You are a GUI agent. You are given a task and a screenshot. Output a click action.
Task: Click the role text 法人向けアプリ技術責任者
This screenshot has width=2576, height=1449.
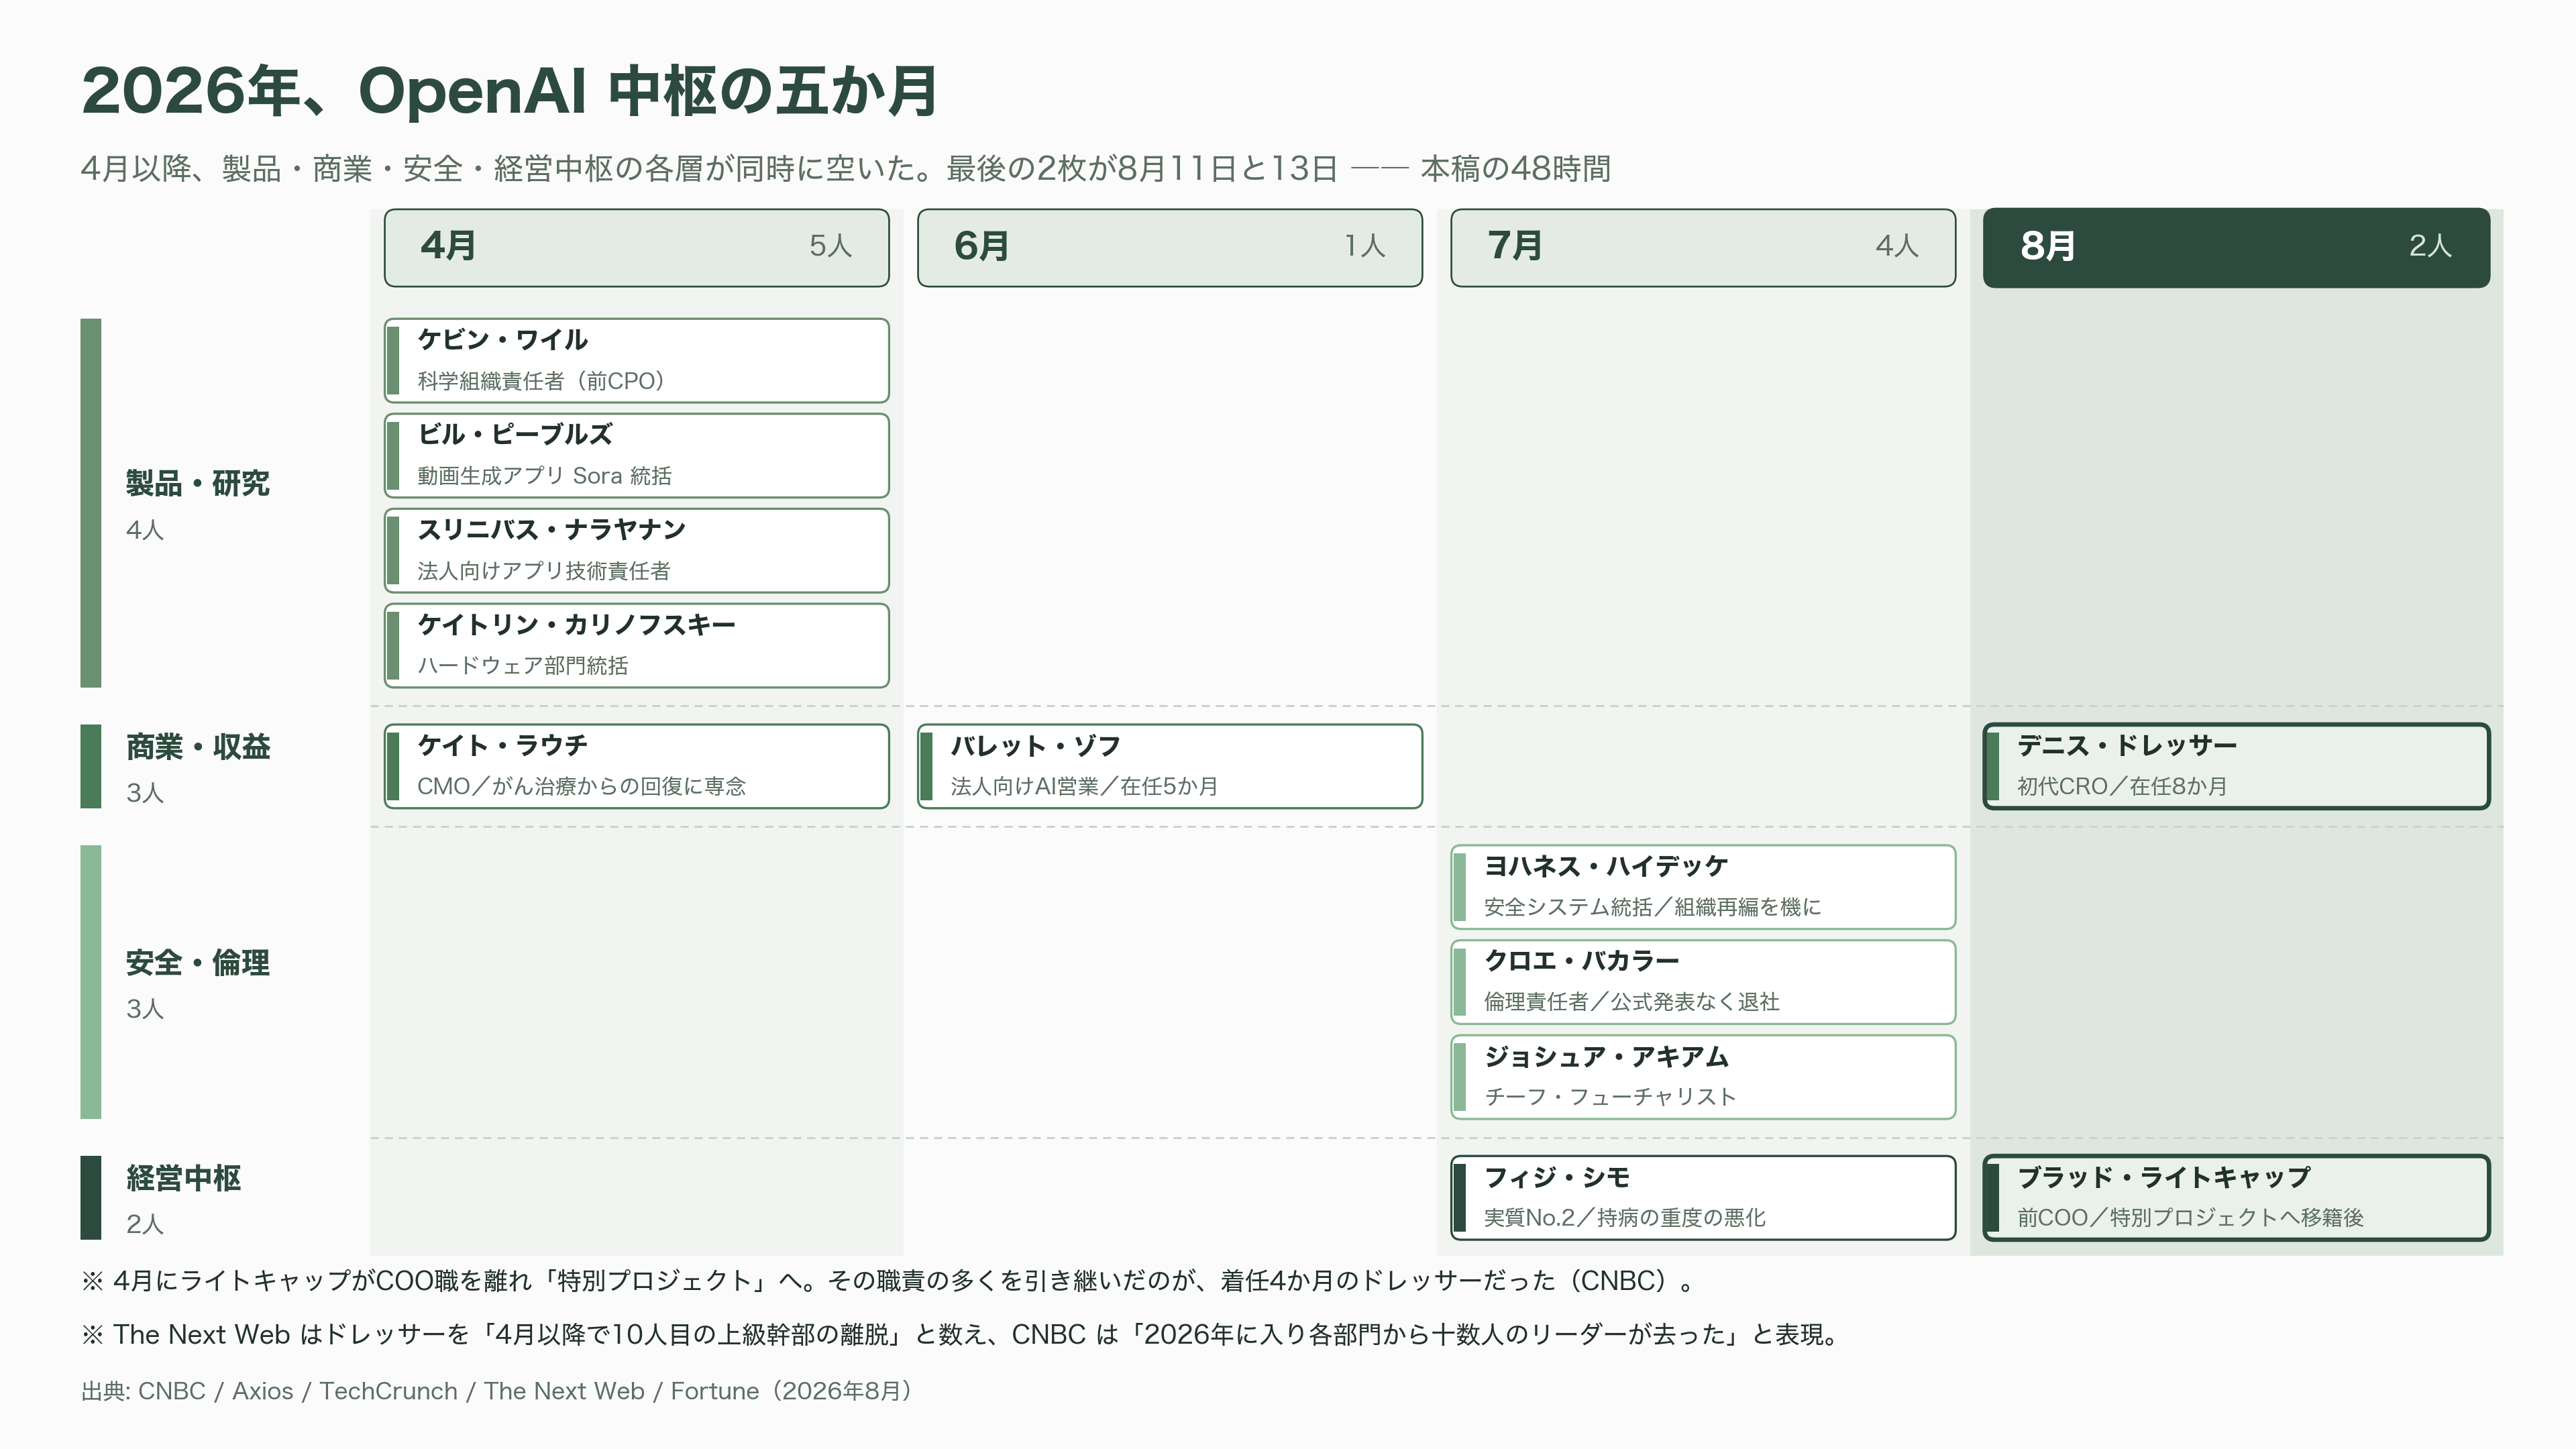(544, 571)
